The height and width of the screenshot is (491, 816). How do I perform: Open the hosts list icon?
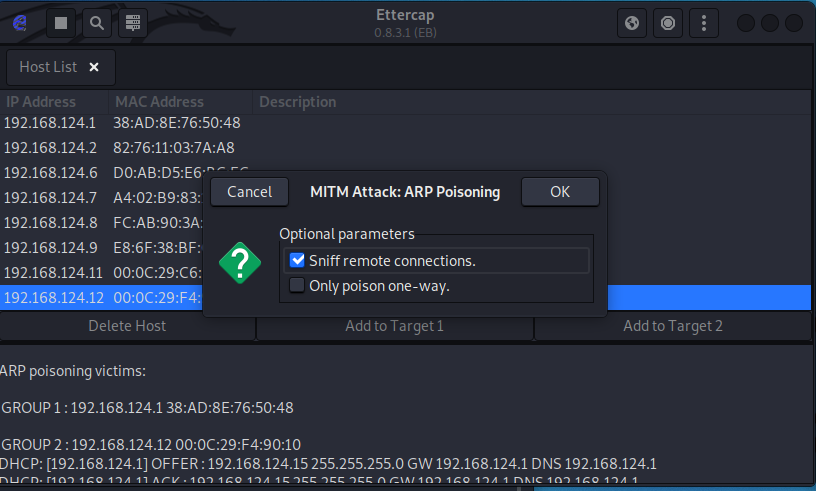pos(134,22)
